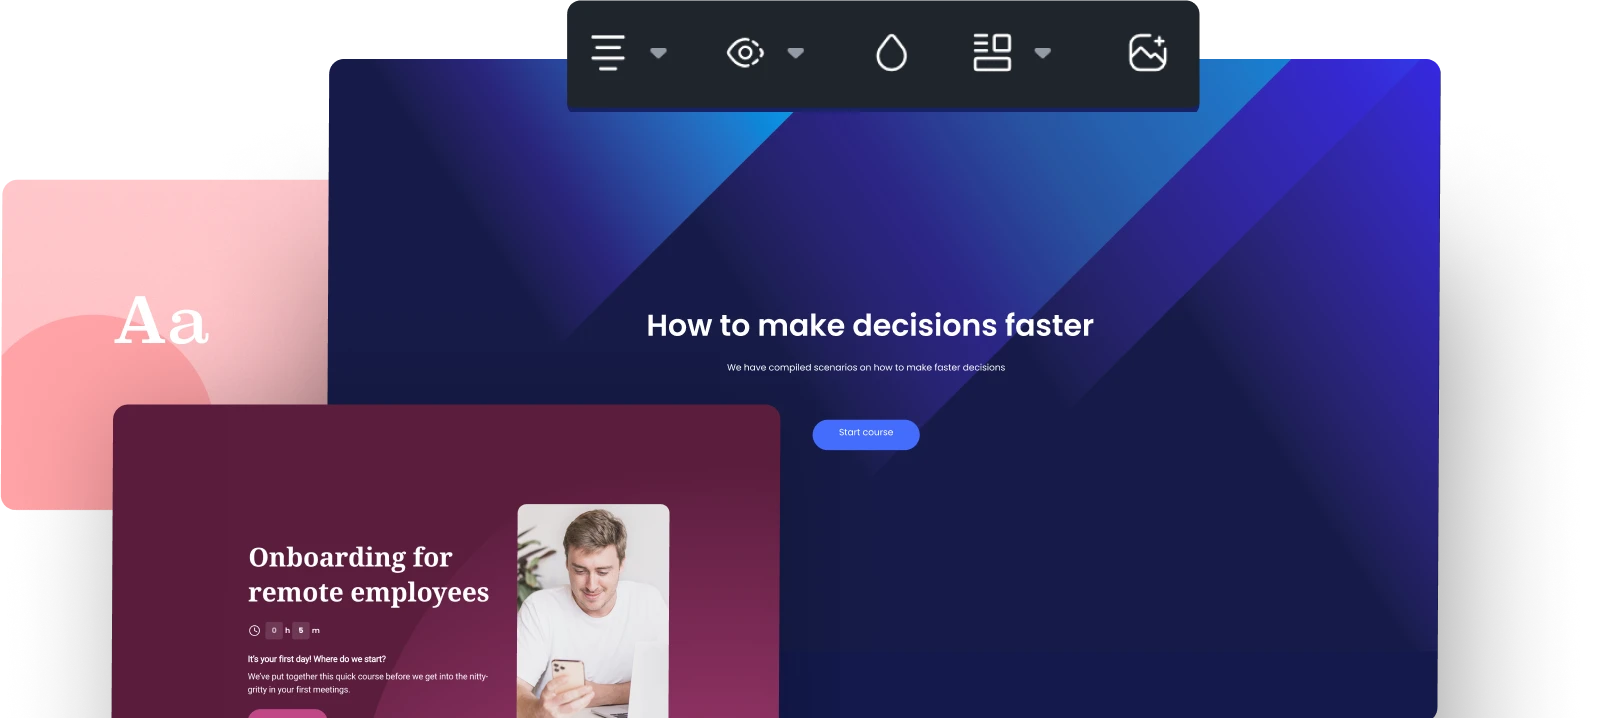
Task: Select the layout blocks icon
Action: coord(992,53)
